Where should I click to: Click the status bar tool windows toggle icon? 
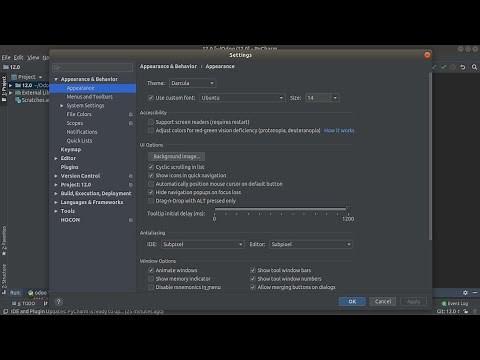(5, 311)
